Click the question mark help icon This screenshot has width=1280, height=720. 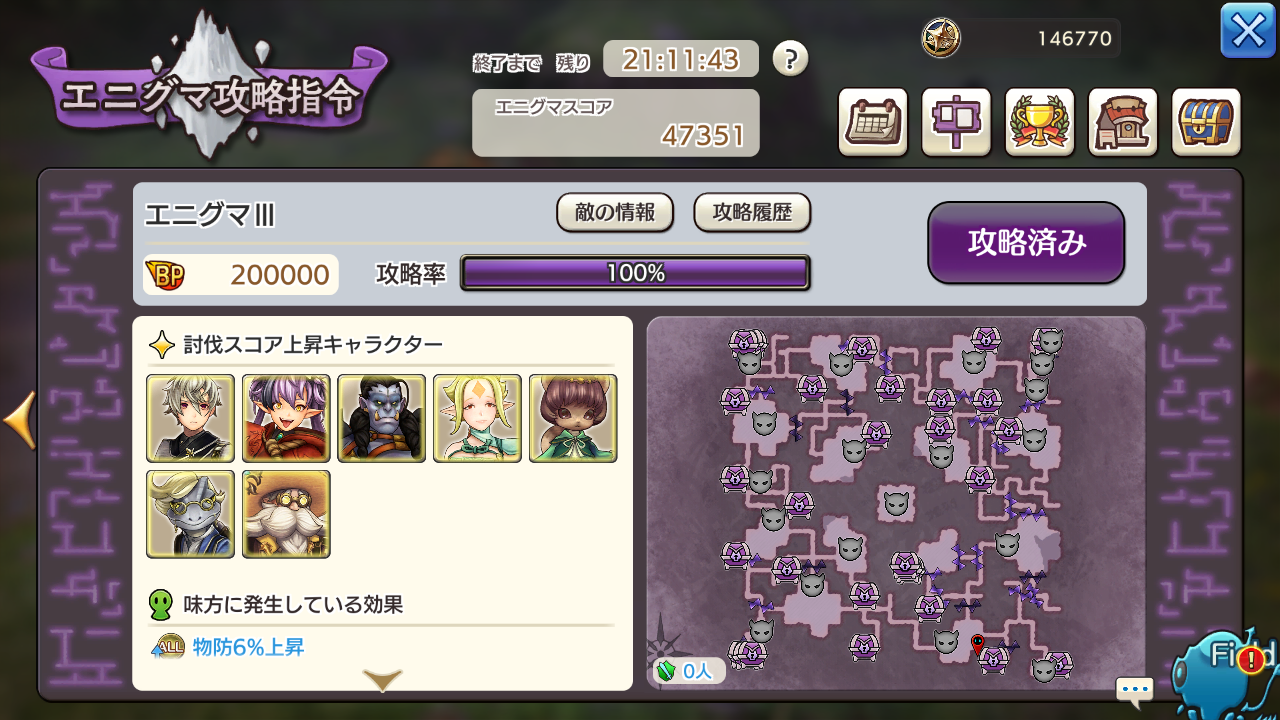(x=790, y=59)
